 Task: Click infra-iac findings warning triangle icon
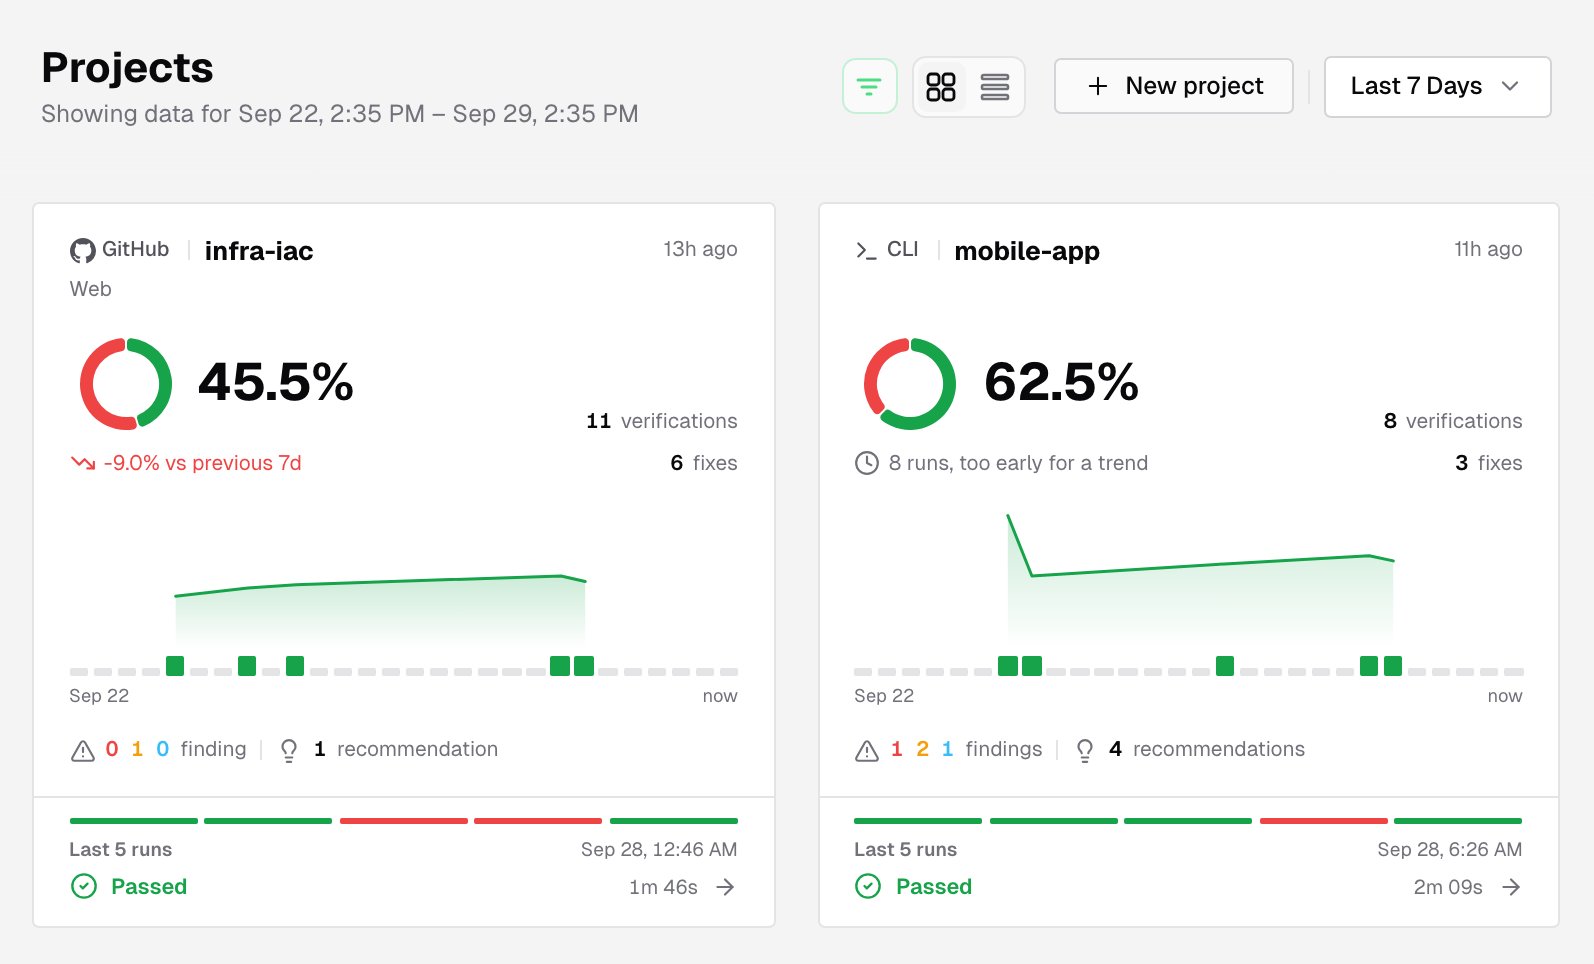click(83, 750)
